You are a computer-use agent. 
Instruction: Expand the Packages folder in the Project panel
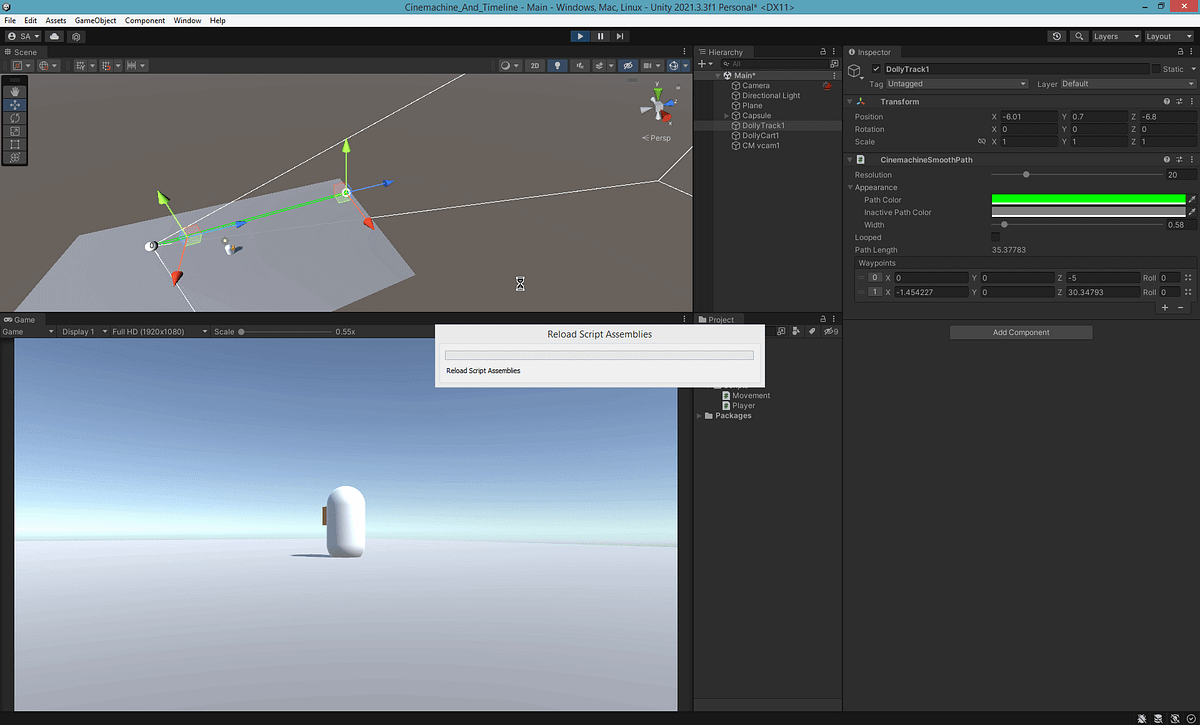(701, 415)
